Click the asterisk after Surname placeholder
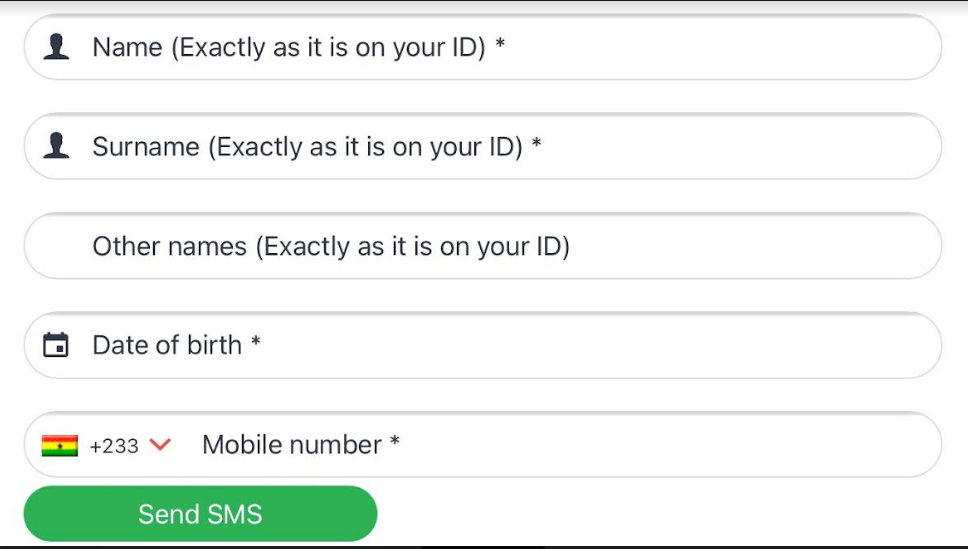 click(537, 145)
